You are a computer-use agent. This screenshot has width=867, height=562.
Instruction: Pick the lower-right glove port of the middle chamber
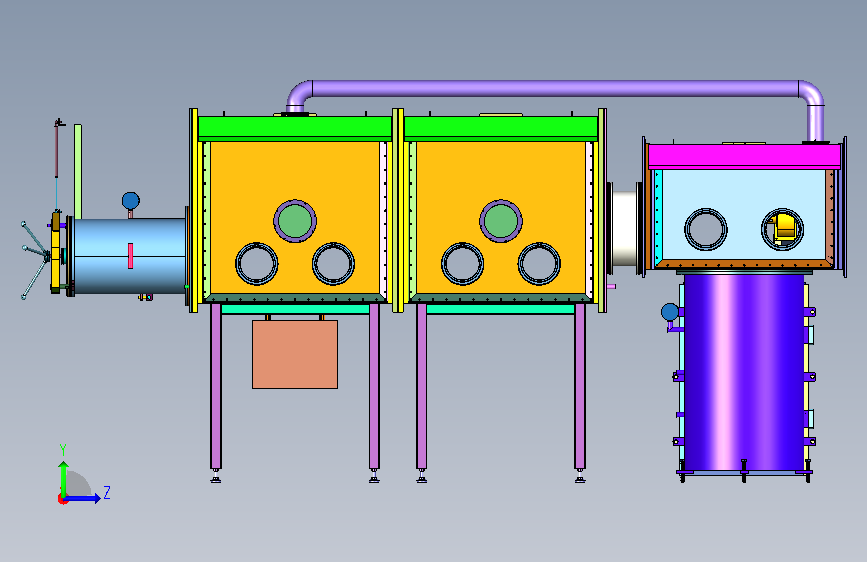tap(539, 264)
